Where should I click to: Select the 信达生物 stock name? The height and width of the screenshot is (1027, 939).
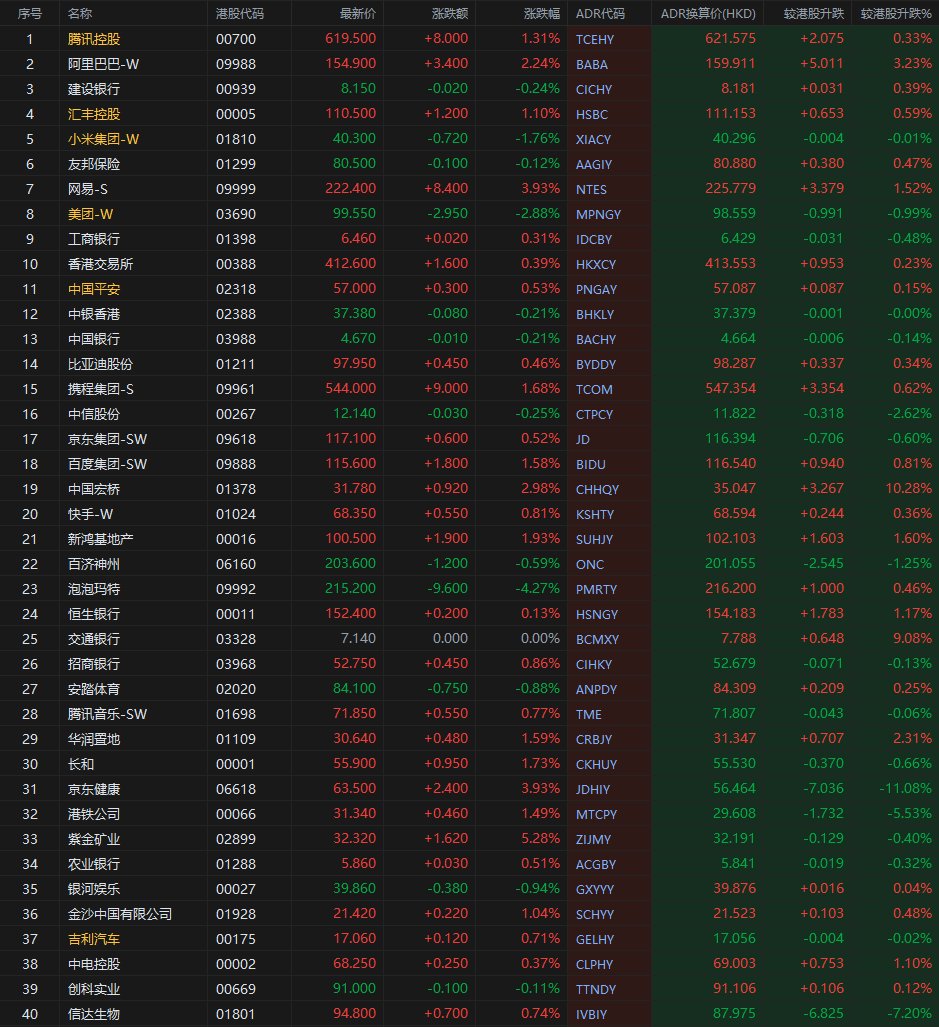(x=94, y=1014)
